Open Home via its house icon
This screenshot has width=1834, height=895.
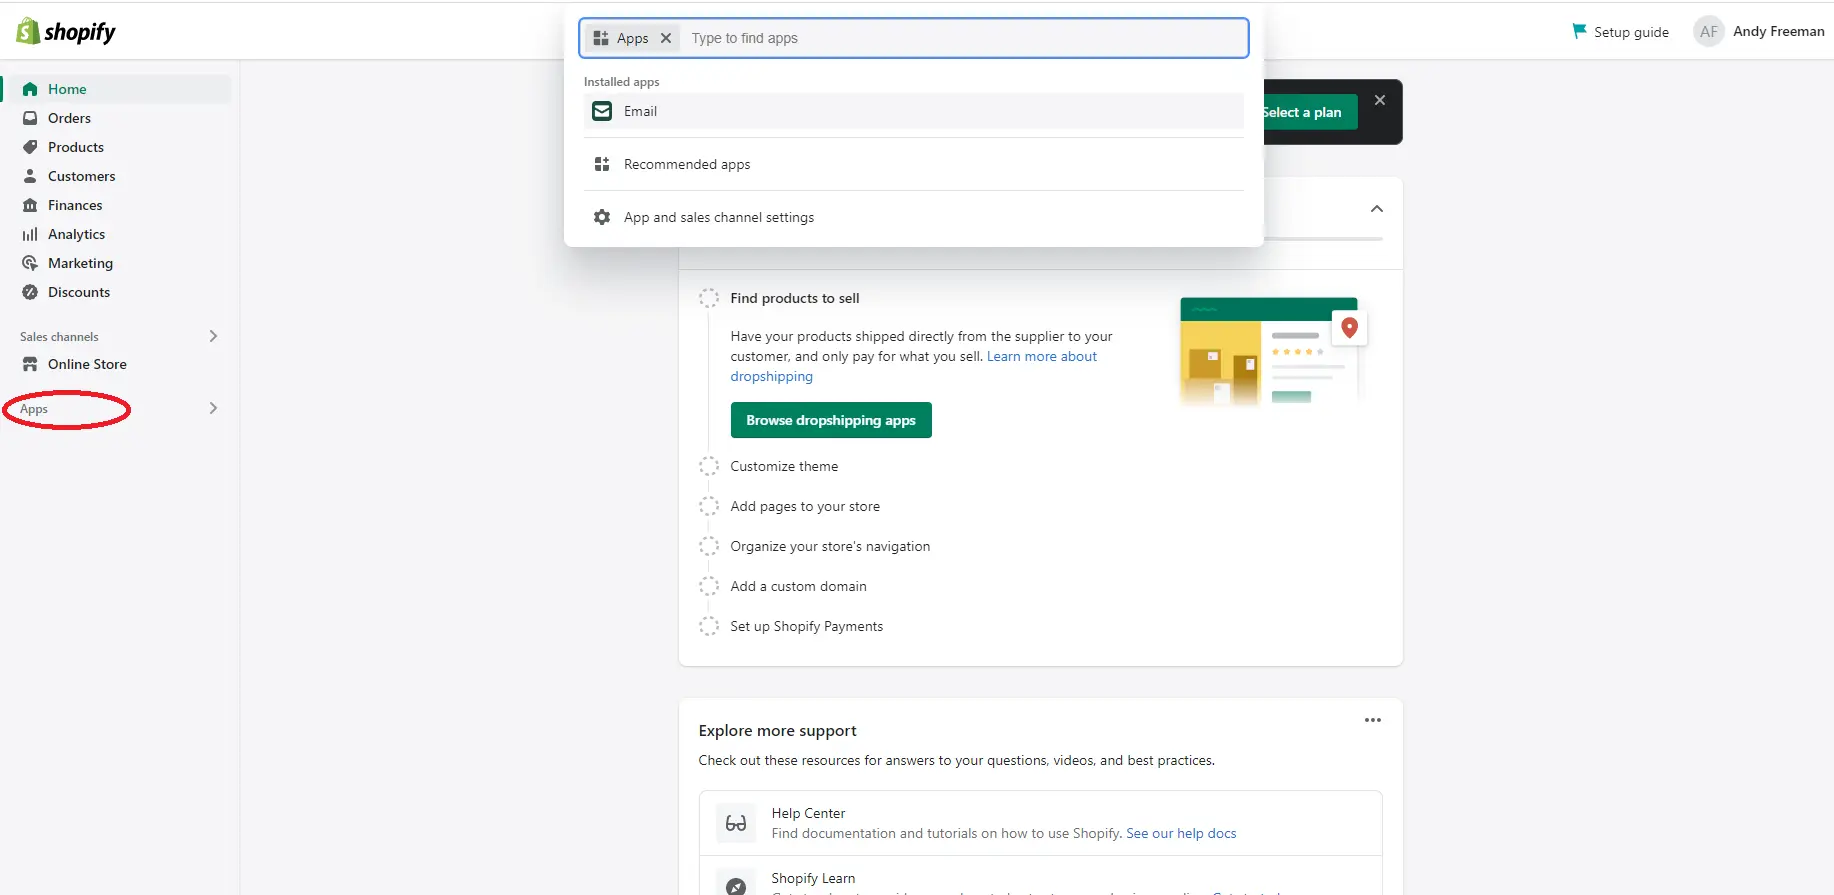[x=30, y=89]
